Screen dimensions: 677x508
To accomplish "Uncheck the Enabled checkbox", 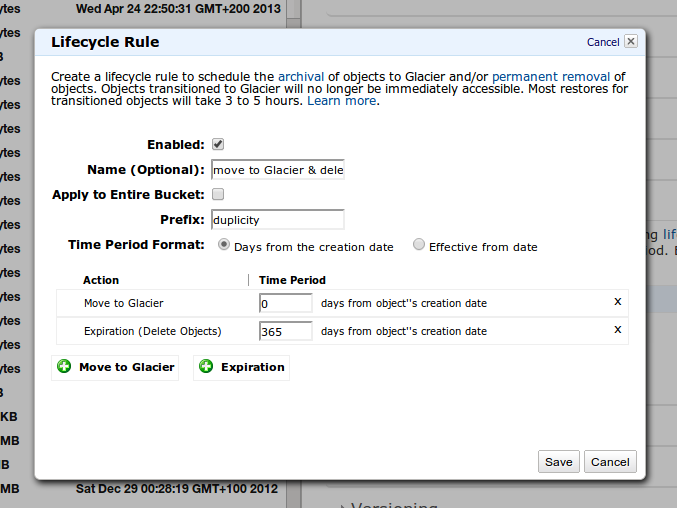I will coord(218,144).
